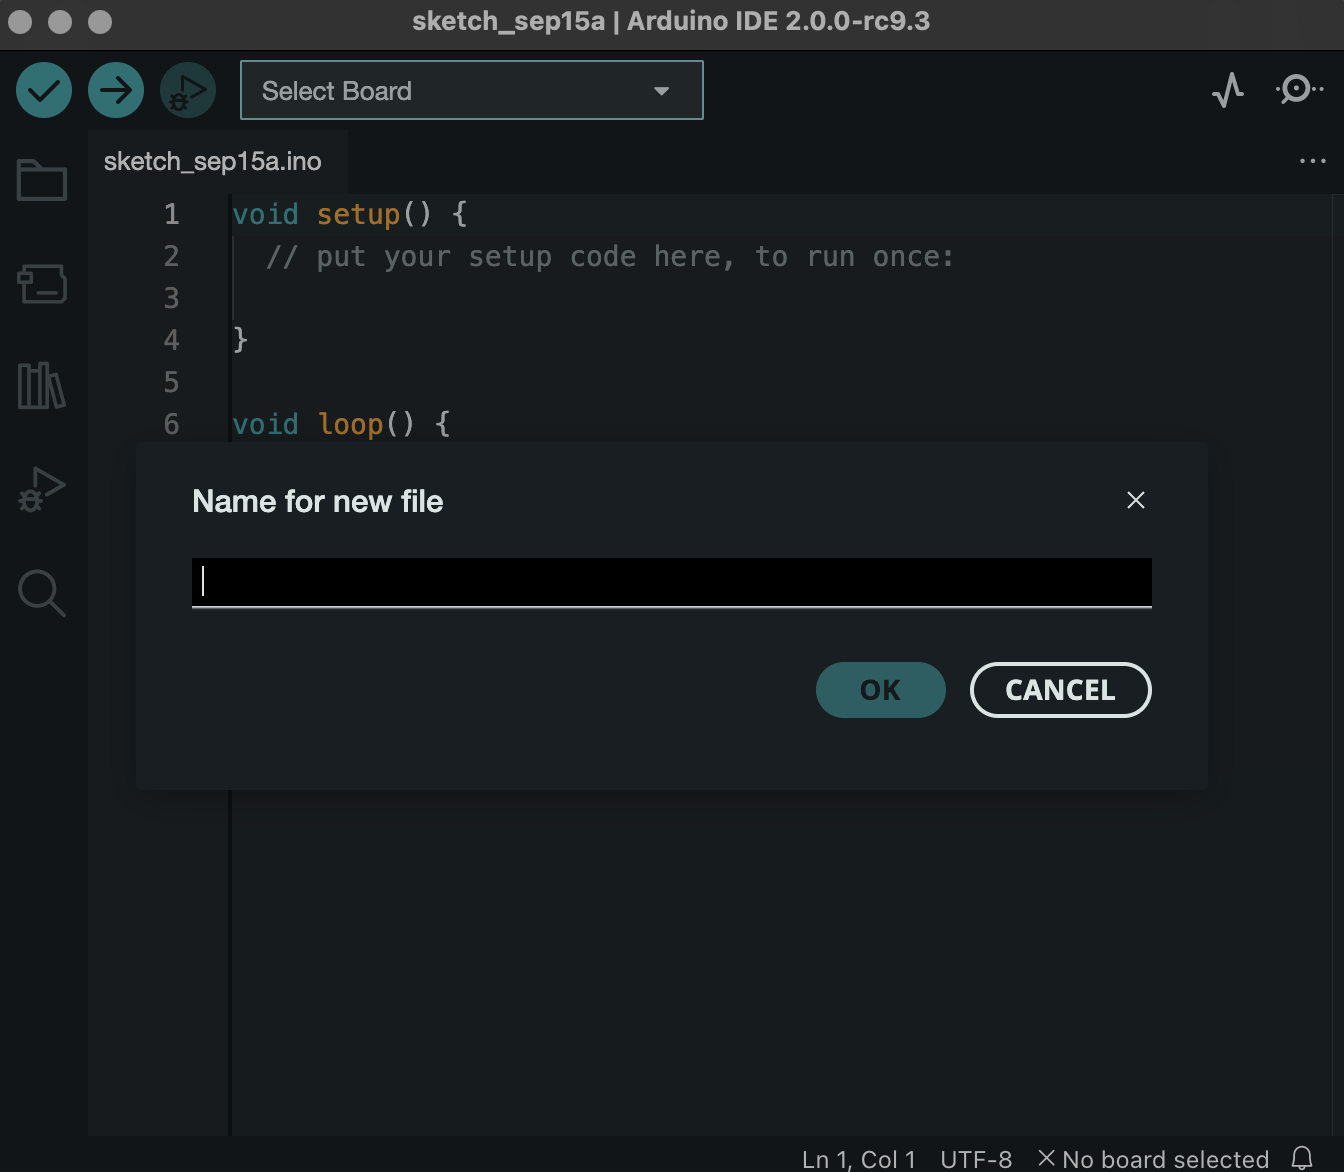Image resolution: width=1344 pixels, height=1172 pixels.
Task: Open the Search sidebar panel
Action: pos(42,593)
